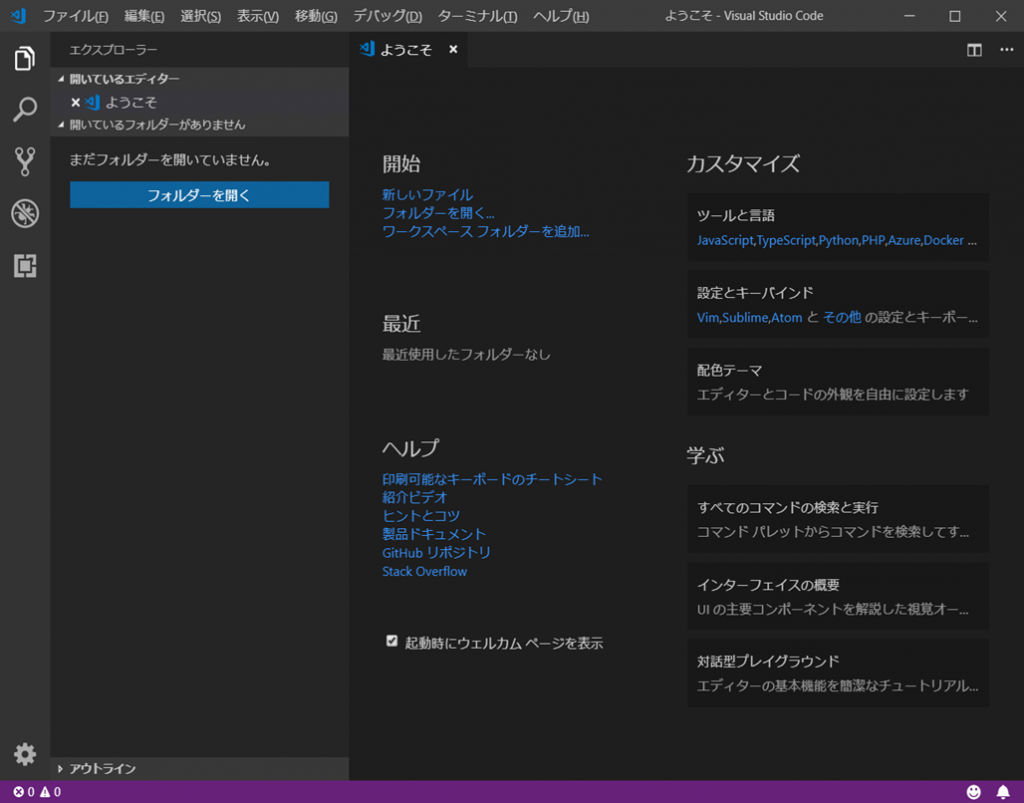This screenshot has height=803, width=1024.
Task: Open the Explorer view in activity bar
Action: click(x=25, y=59)
